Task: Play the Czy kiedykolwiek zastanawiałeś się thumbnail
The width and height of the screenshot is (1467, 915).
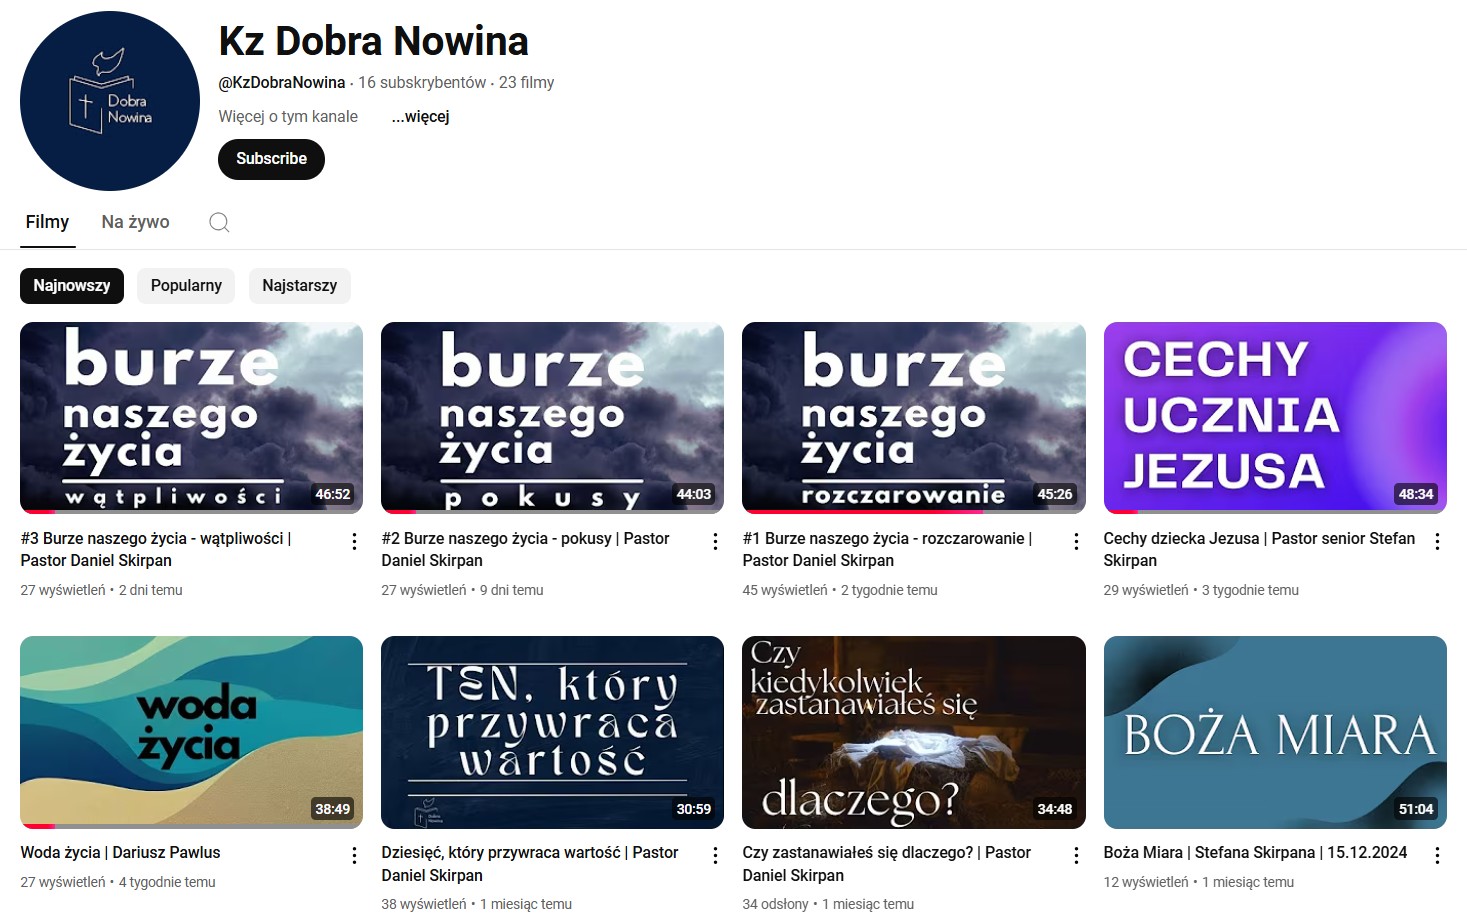Action: point(913,732)
